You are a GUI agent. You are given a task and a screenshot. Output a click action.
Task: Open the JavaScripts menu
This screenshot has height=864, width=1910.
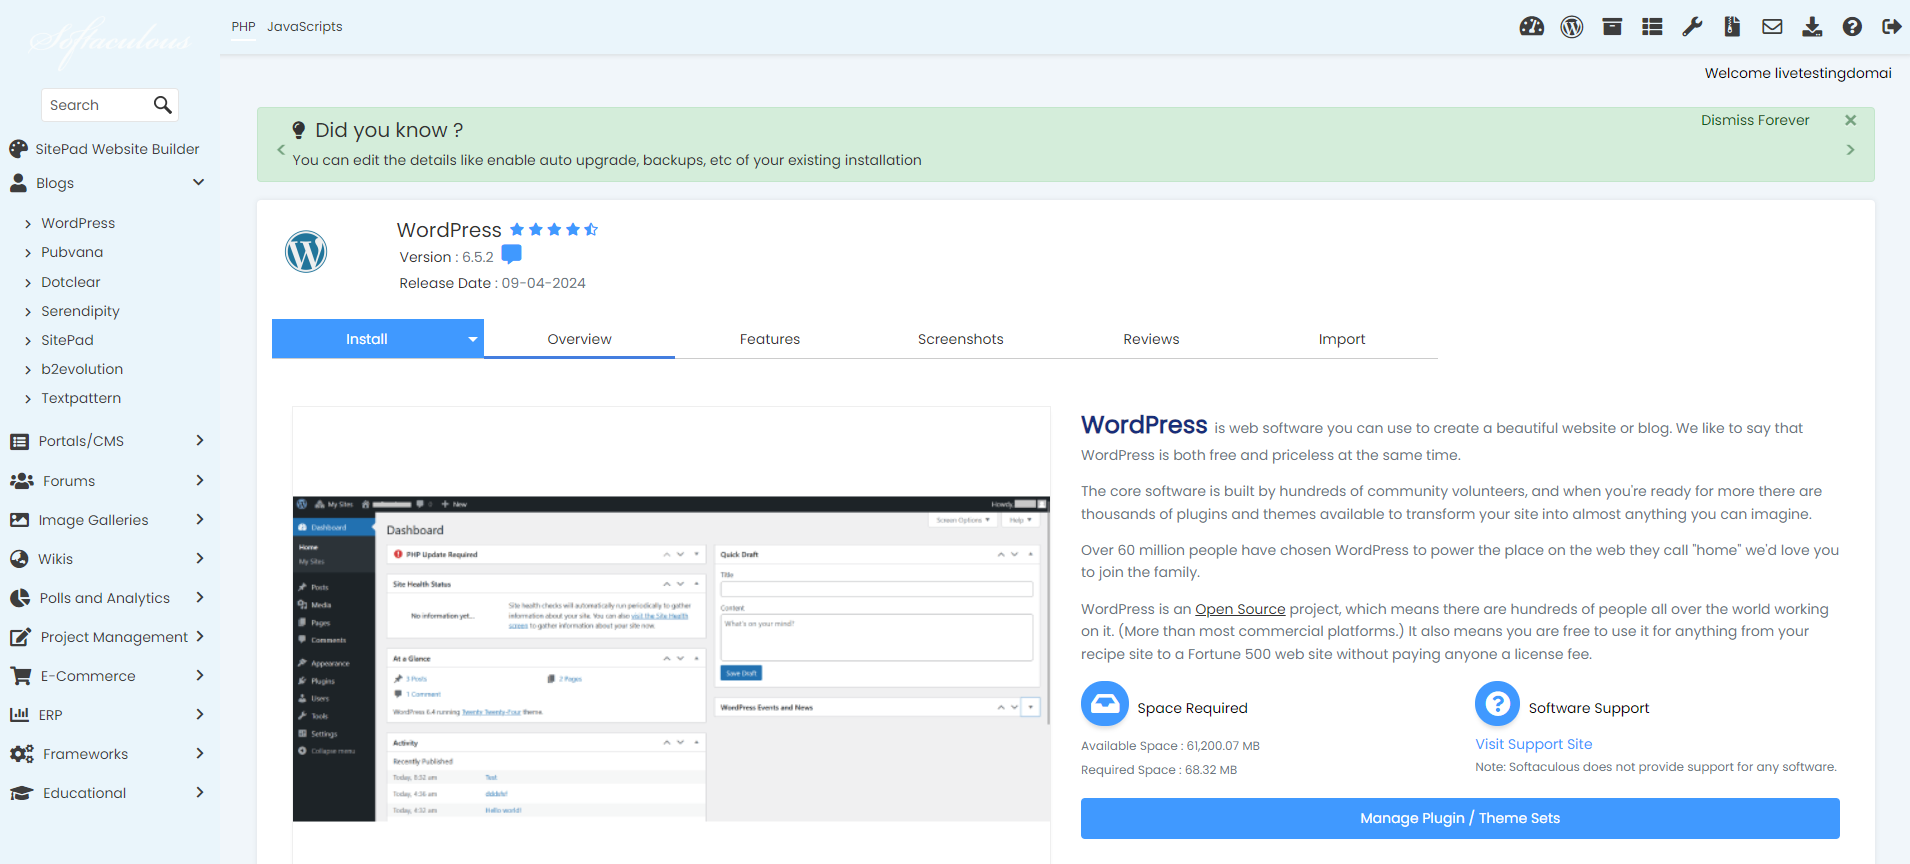coord(304,27)
